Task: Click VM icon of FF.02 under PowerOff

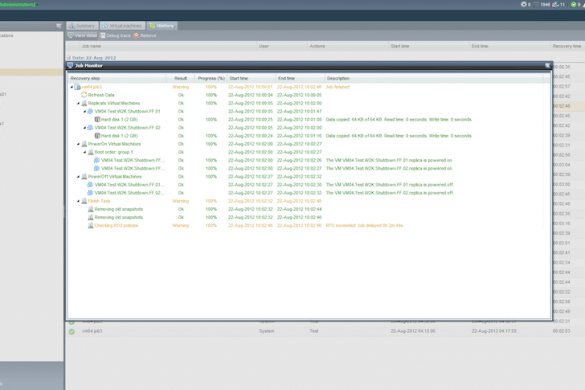Action: pyautogui.click(x=90, y=193)
